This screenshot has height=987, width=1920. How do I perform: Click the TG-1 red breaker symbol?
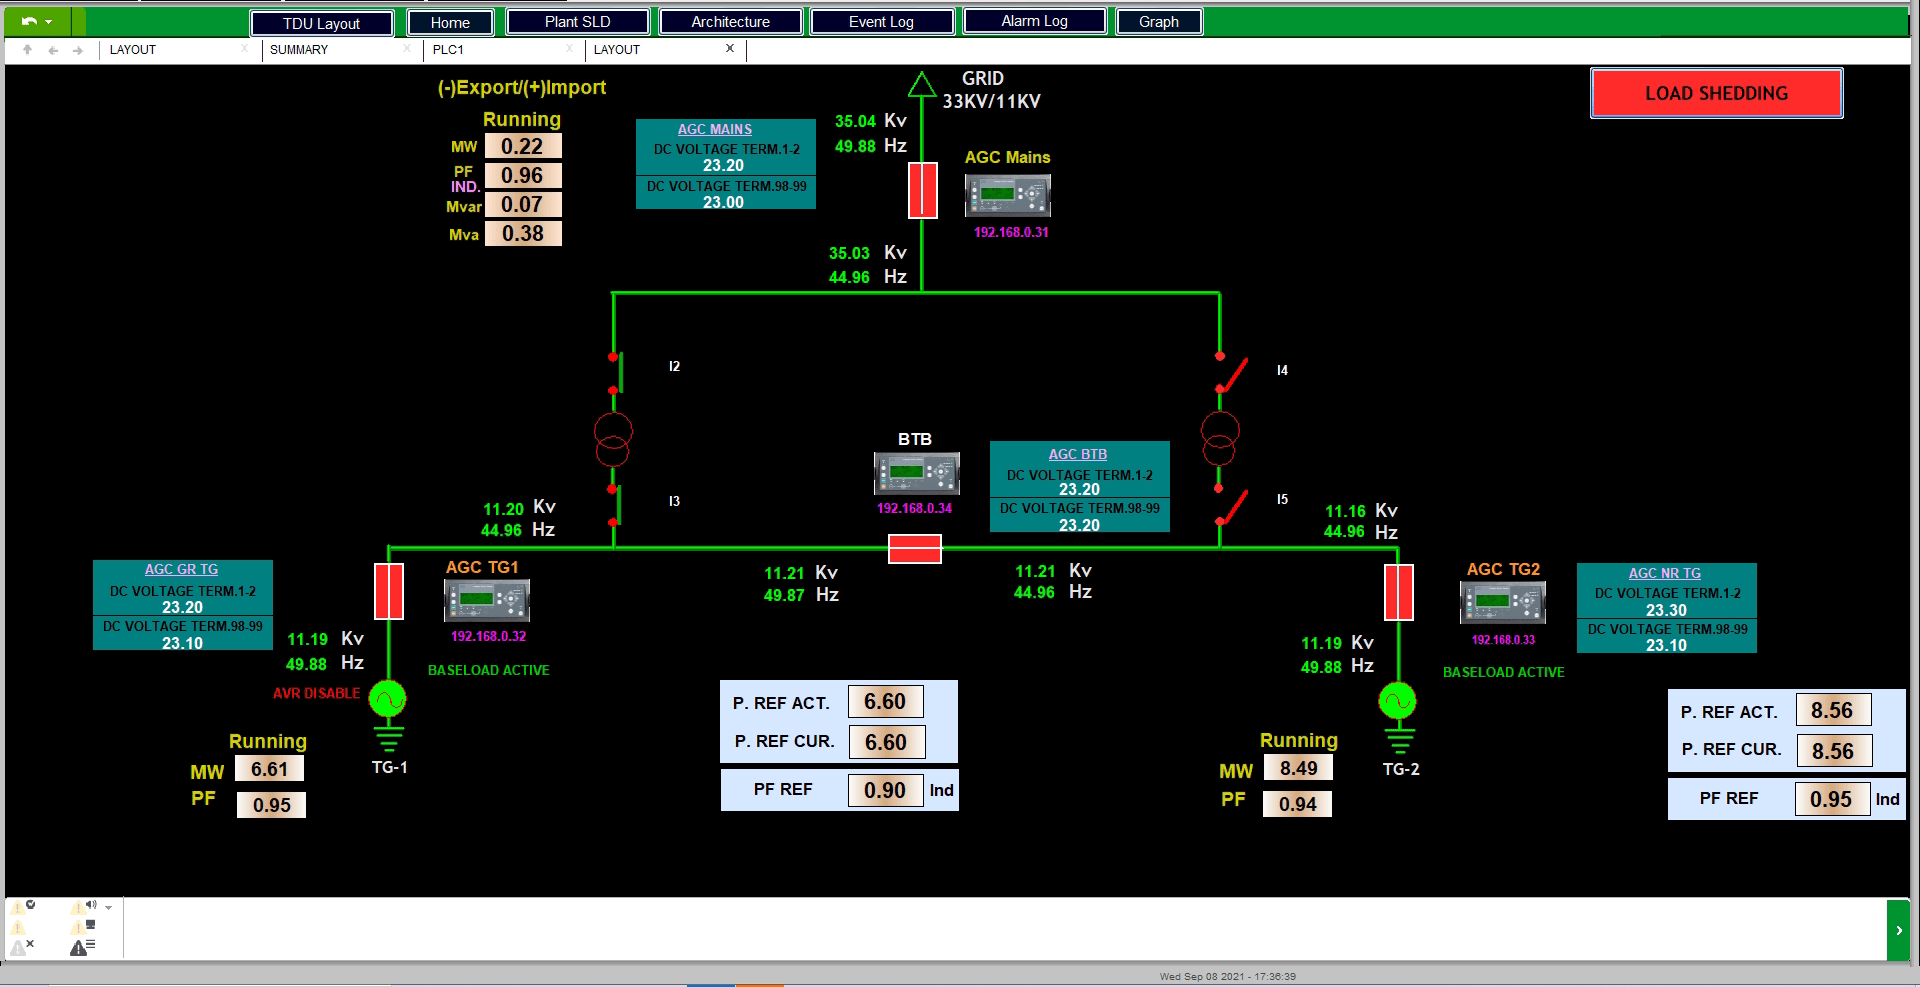coord(389,591)
